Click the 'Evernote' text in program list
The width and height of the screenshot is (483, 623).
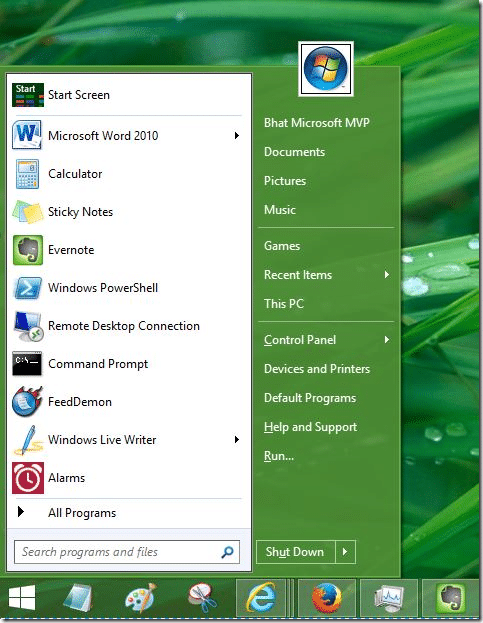pos(71,250)
